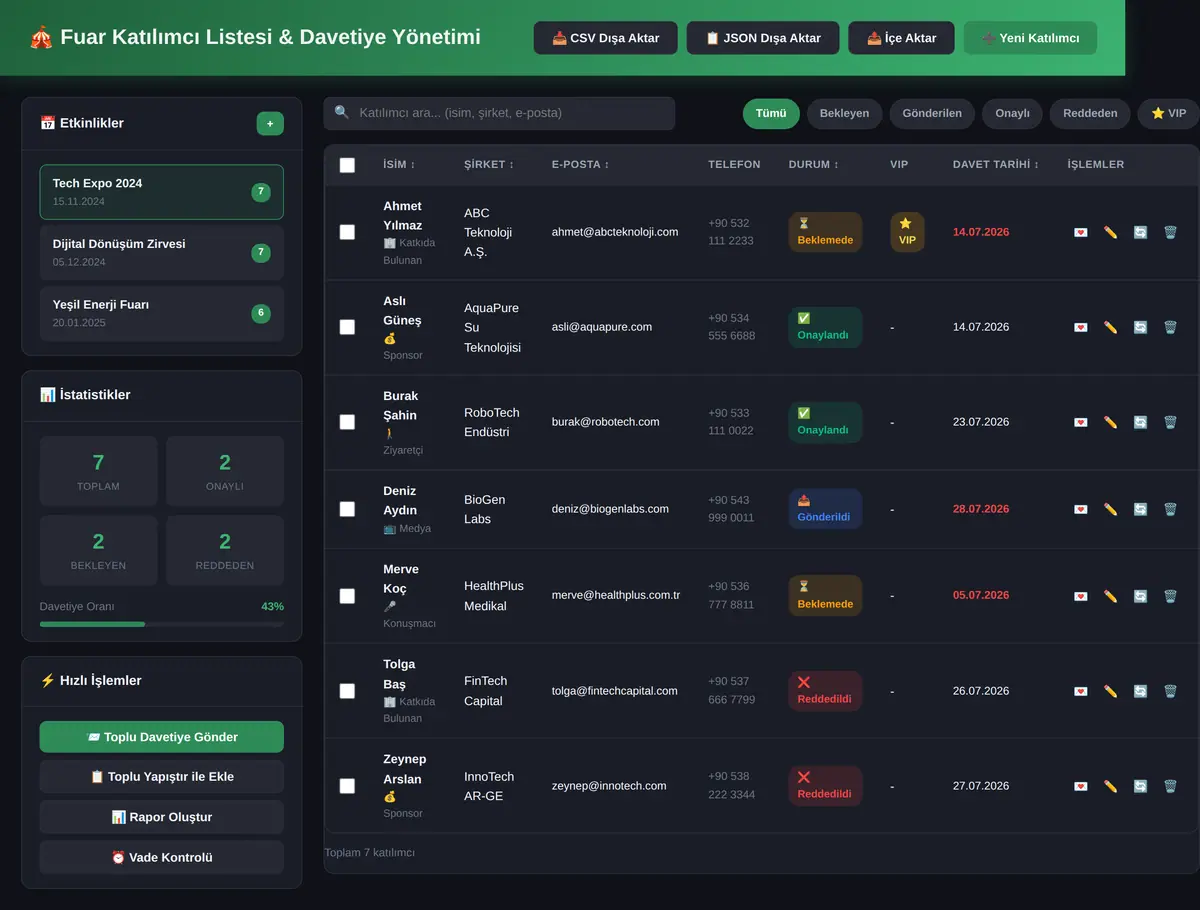Viewport: 1200px width, 910px height.
Task: Tick the select-all checkbox in the table header
Action: (x=347, y=165)
